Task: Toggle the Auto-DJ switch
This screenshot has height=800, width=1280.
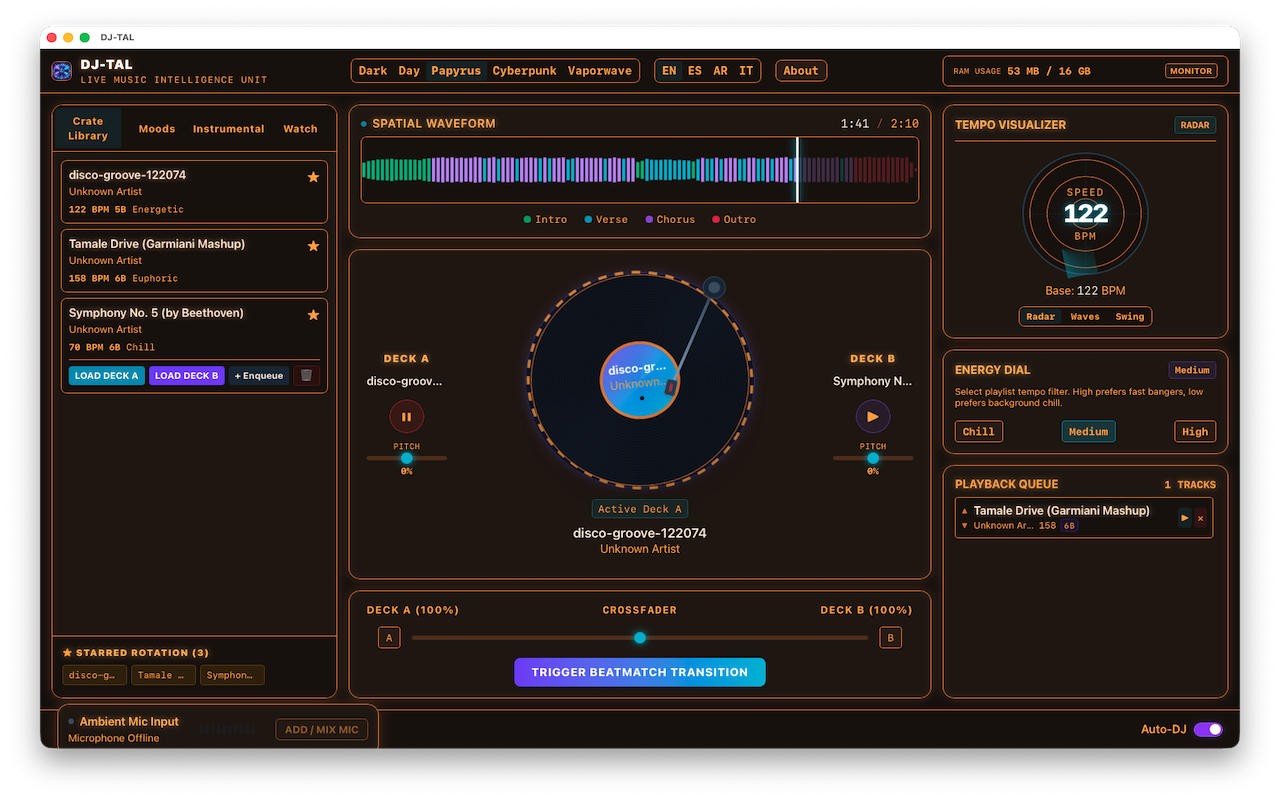Action: pos(1208,729)
